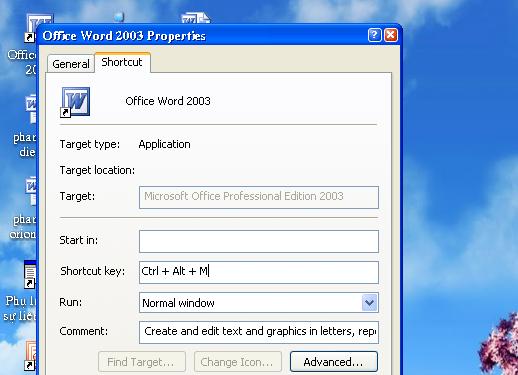Click the desktop Word file icon behind title bar
The height and width of the screenshot is (375, 518).
(x=196, y=18)
